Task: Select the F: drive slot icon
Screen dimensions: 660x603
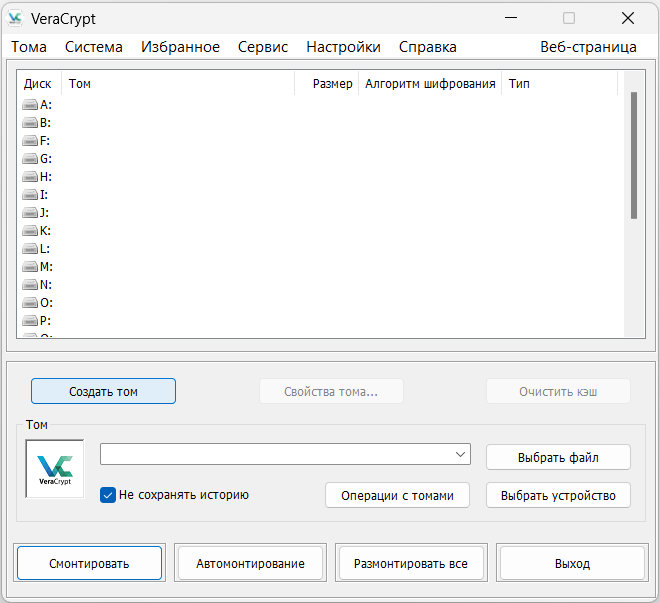Action: [x=30, y=141]
